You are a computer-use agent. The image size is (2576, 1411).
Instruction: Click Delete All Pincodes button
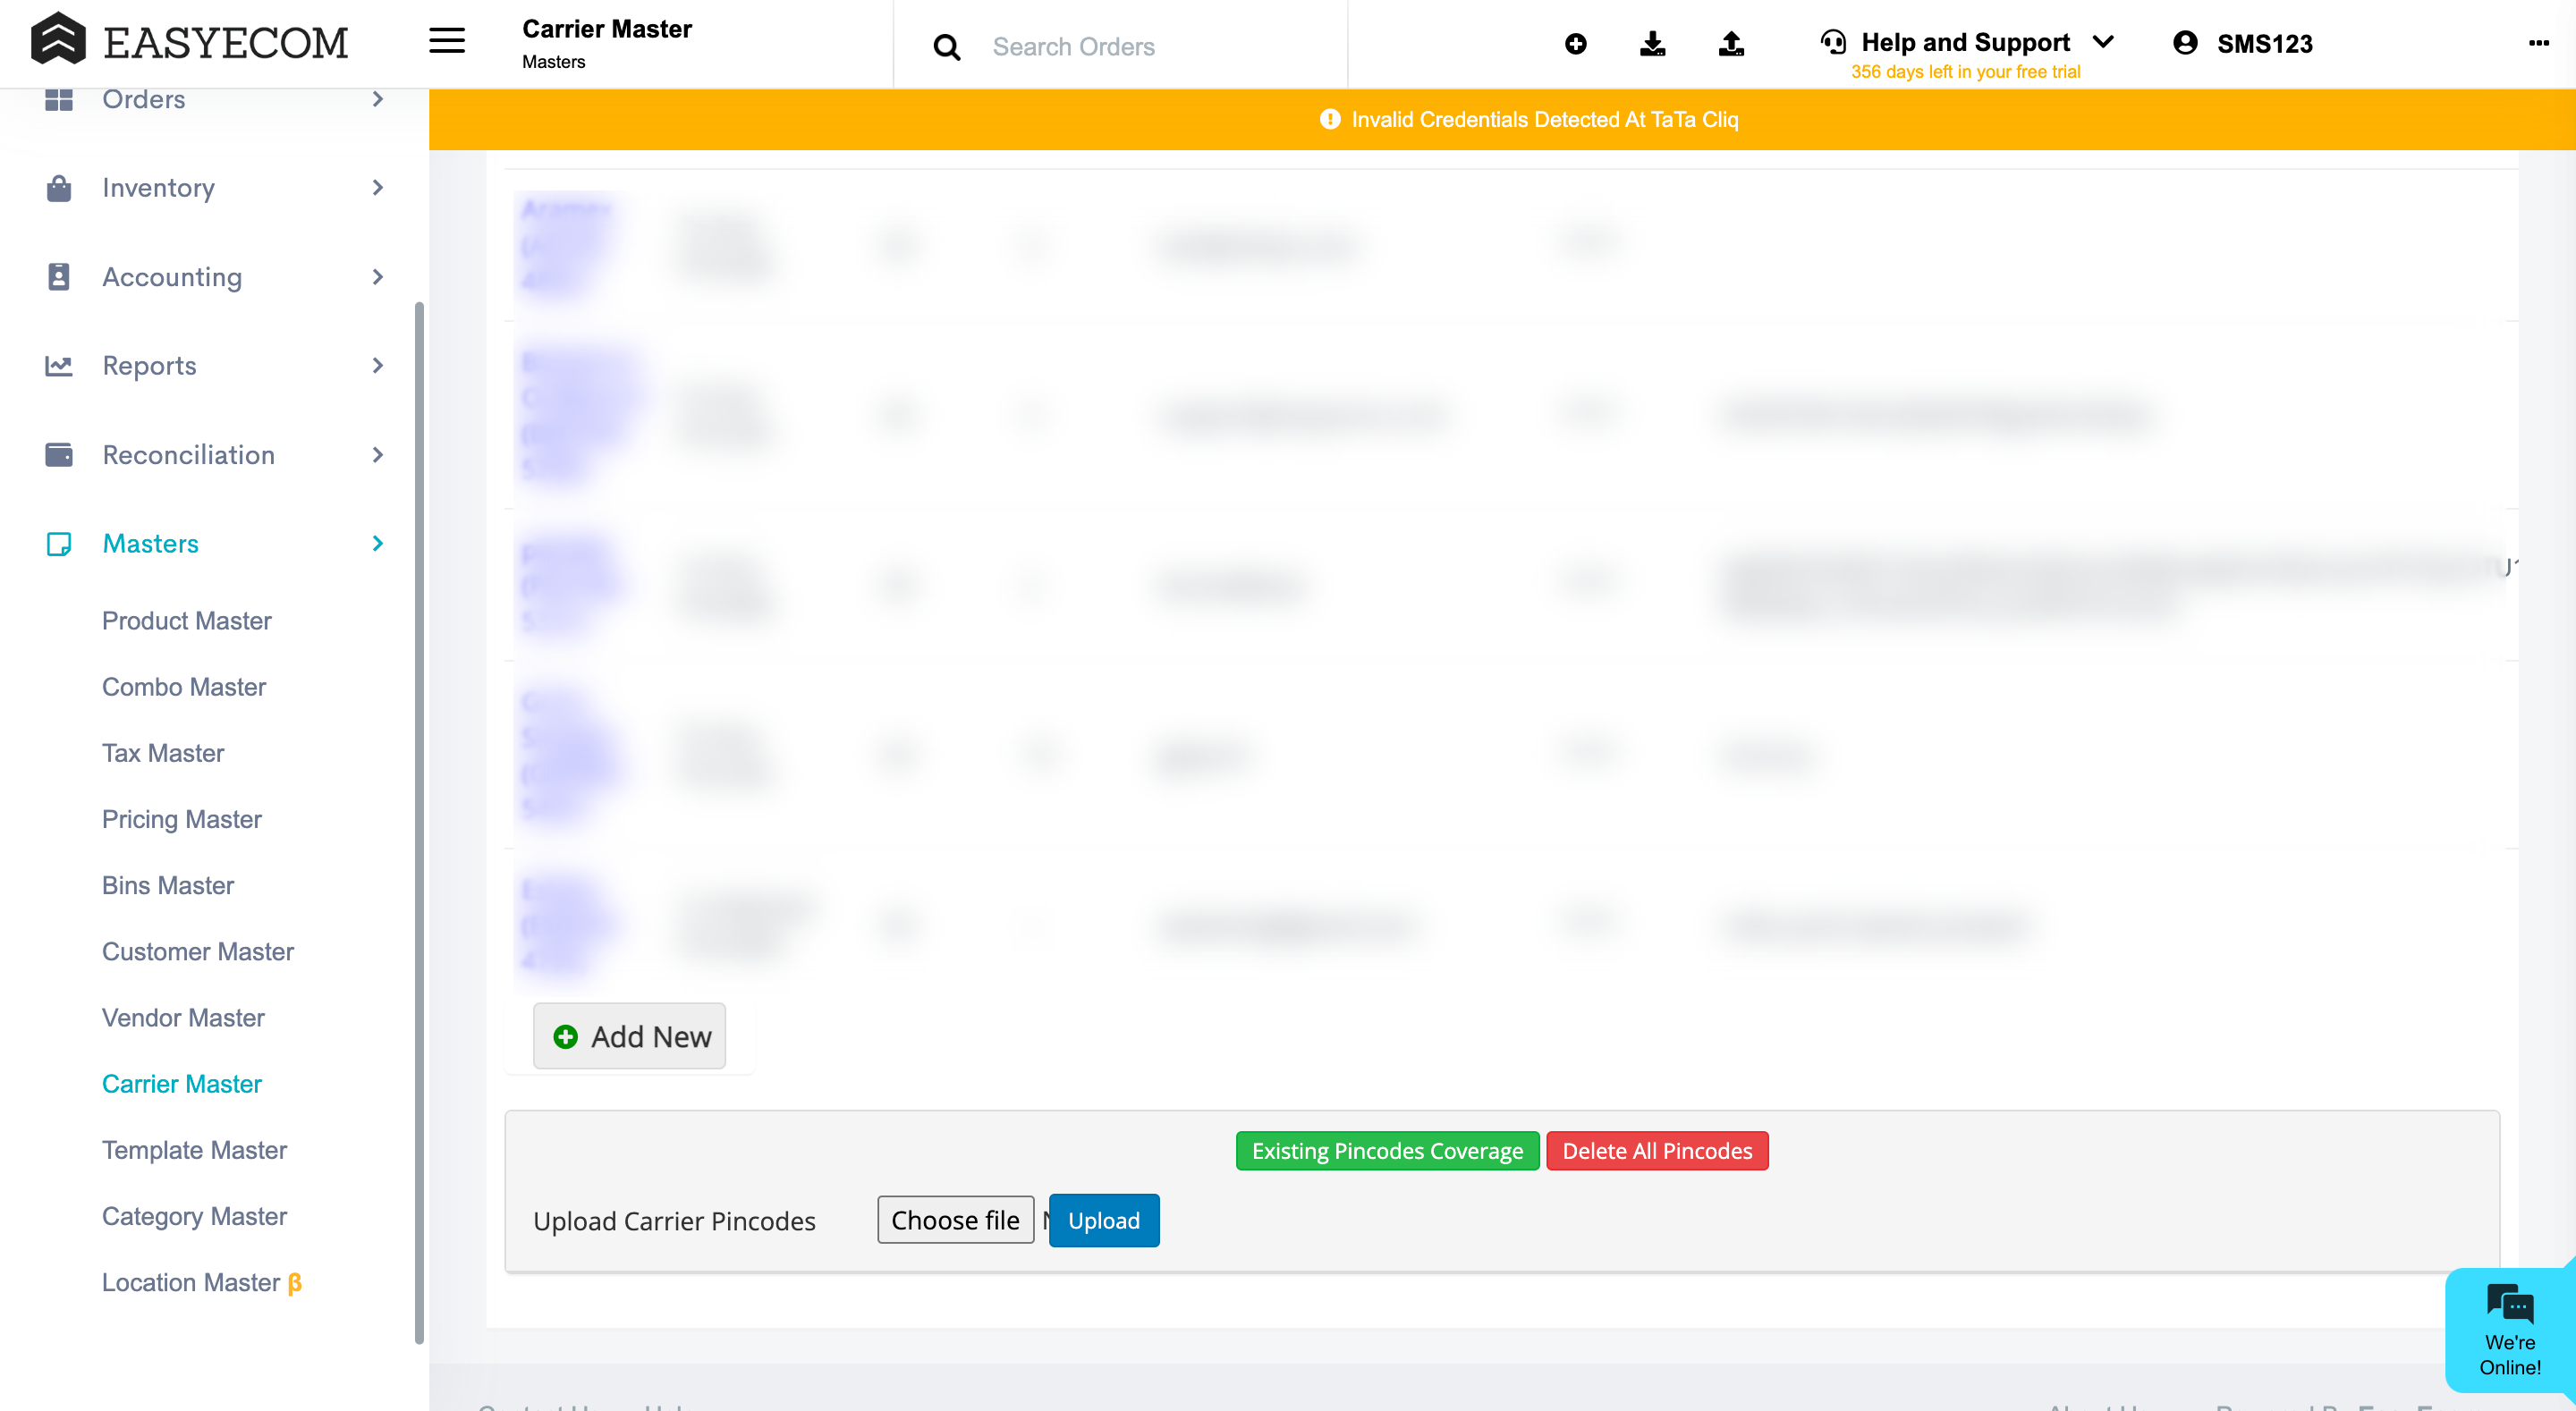pyautogui.click(x=1657, y=1151)
